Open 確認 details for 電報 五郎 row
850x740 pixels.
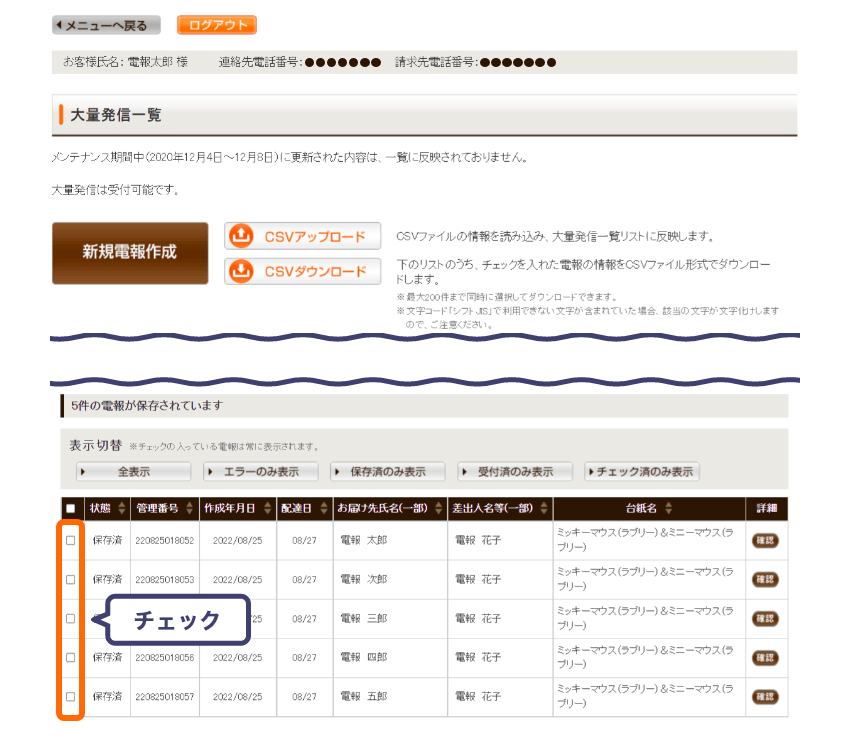click(x=765, y=697)
